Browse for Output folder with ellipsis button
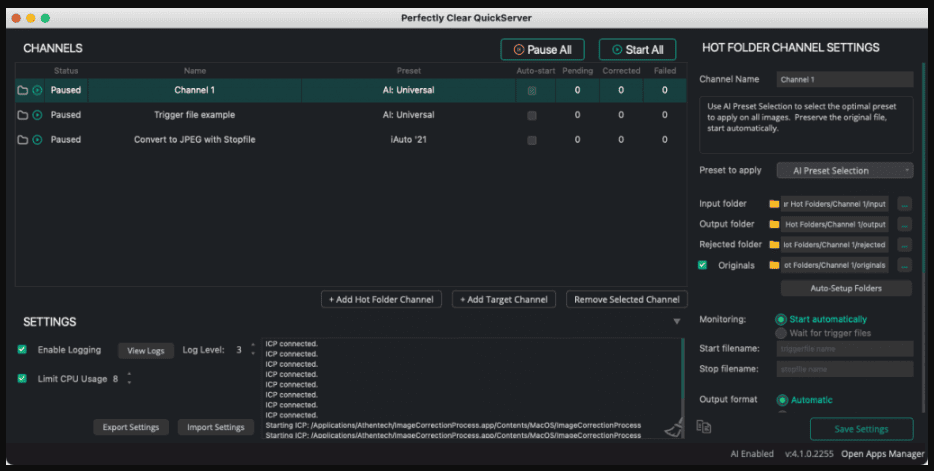The width and height of the screenshot is (934, 471). point(904,224)
